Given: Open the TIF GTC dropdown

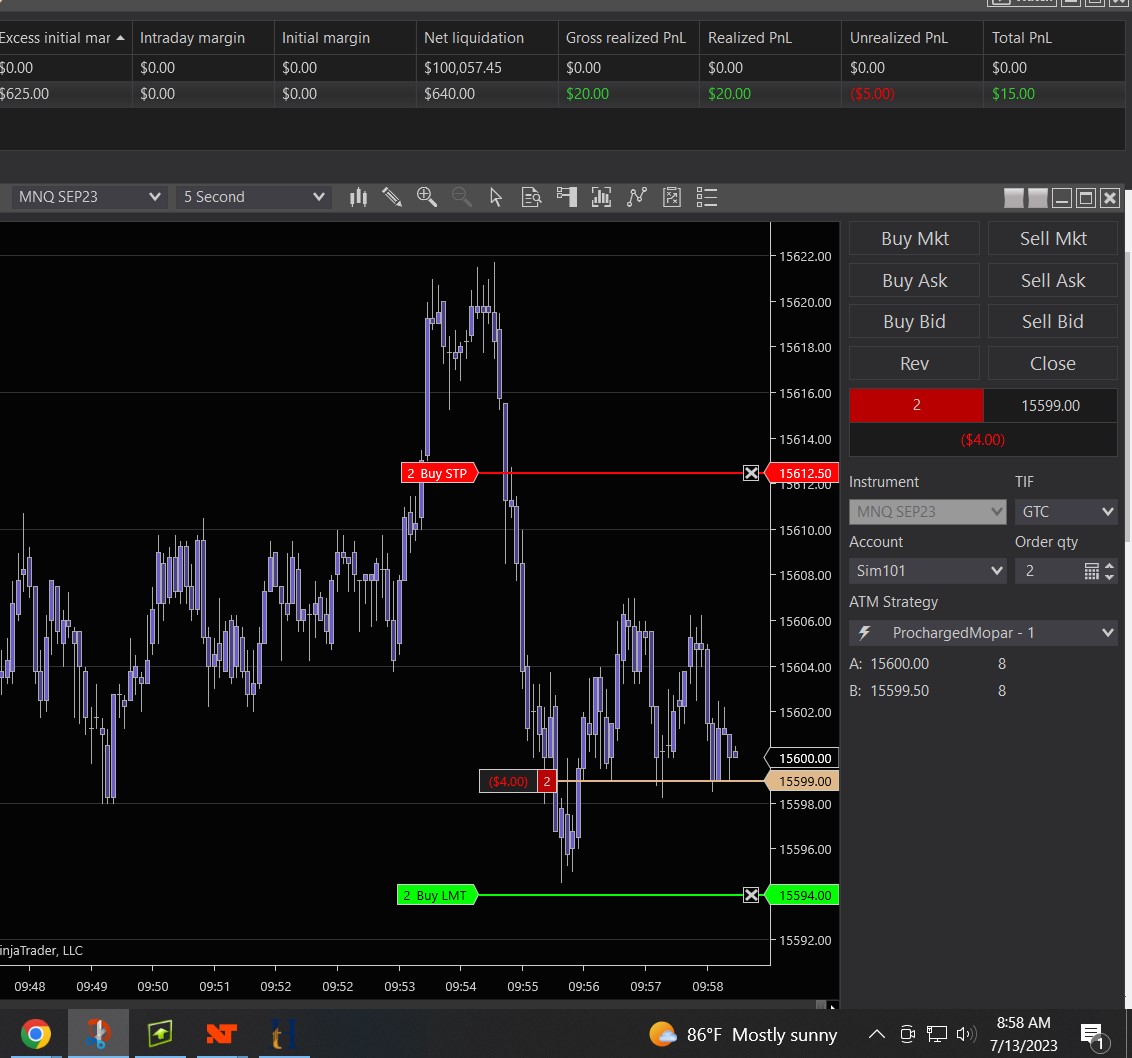Looking at the screenshot, I should click(x=1066, y=512).
